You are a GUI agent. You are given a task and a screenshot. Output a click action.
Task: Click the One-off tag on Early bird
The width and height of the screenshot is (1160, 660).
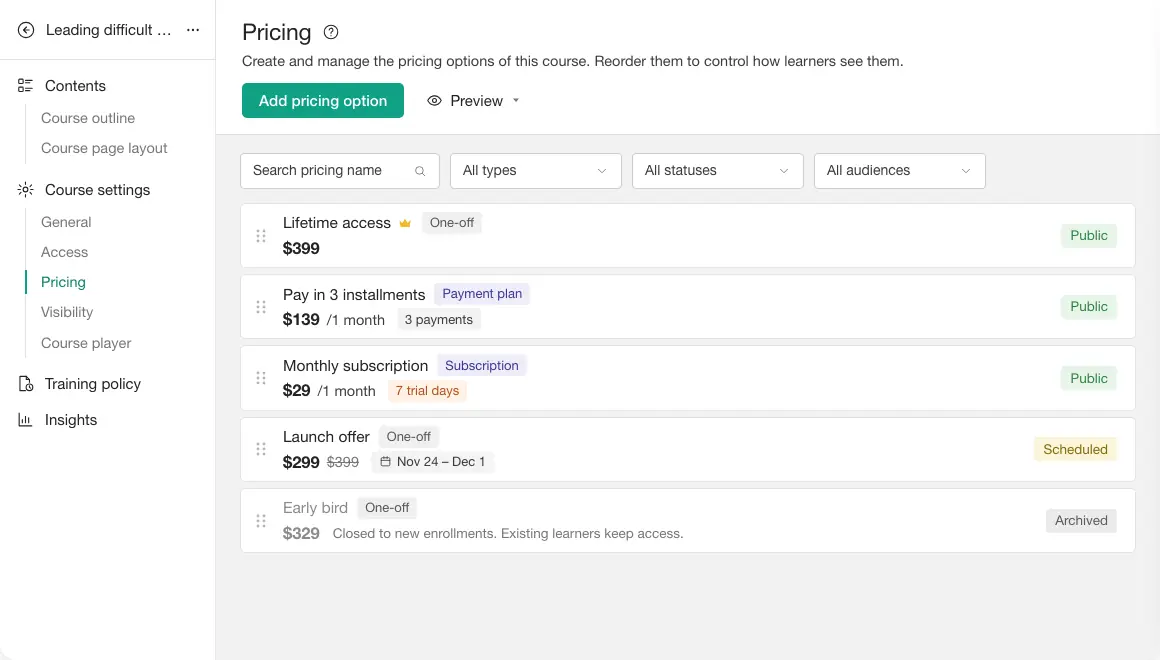pos(387,508)
